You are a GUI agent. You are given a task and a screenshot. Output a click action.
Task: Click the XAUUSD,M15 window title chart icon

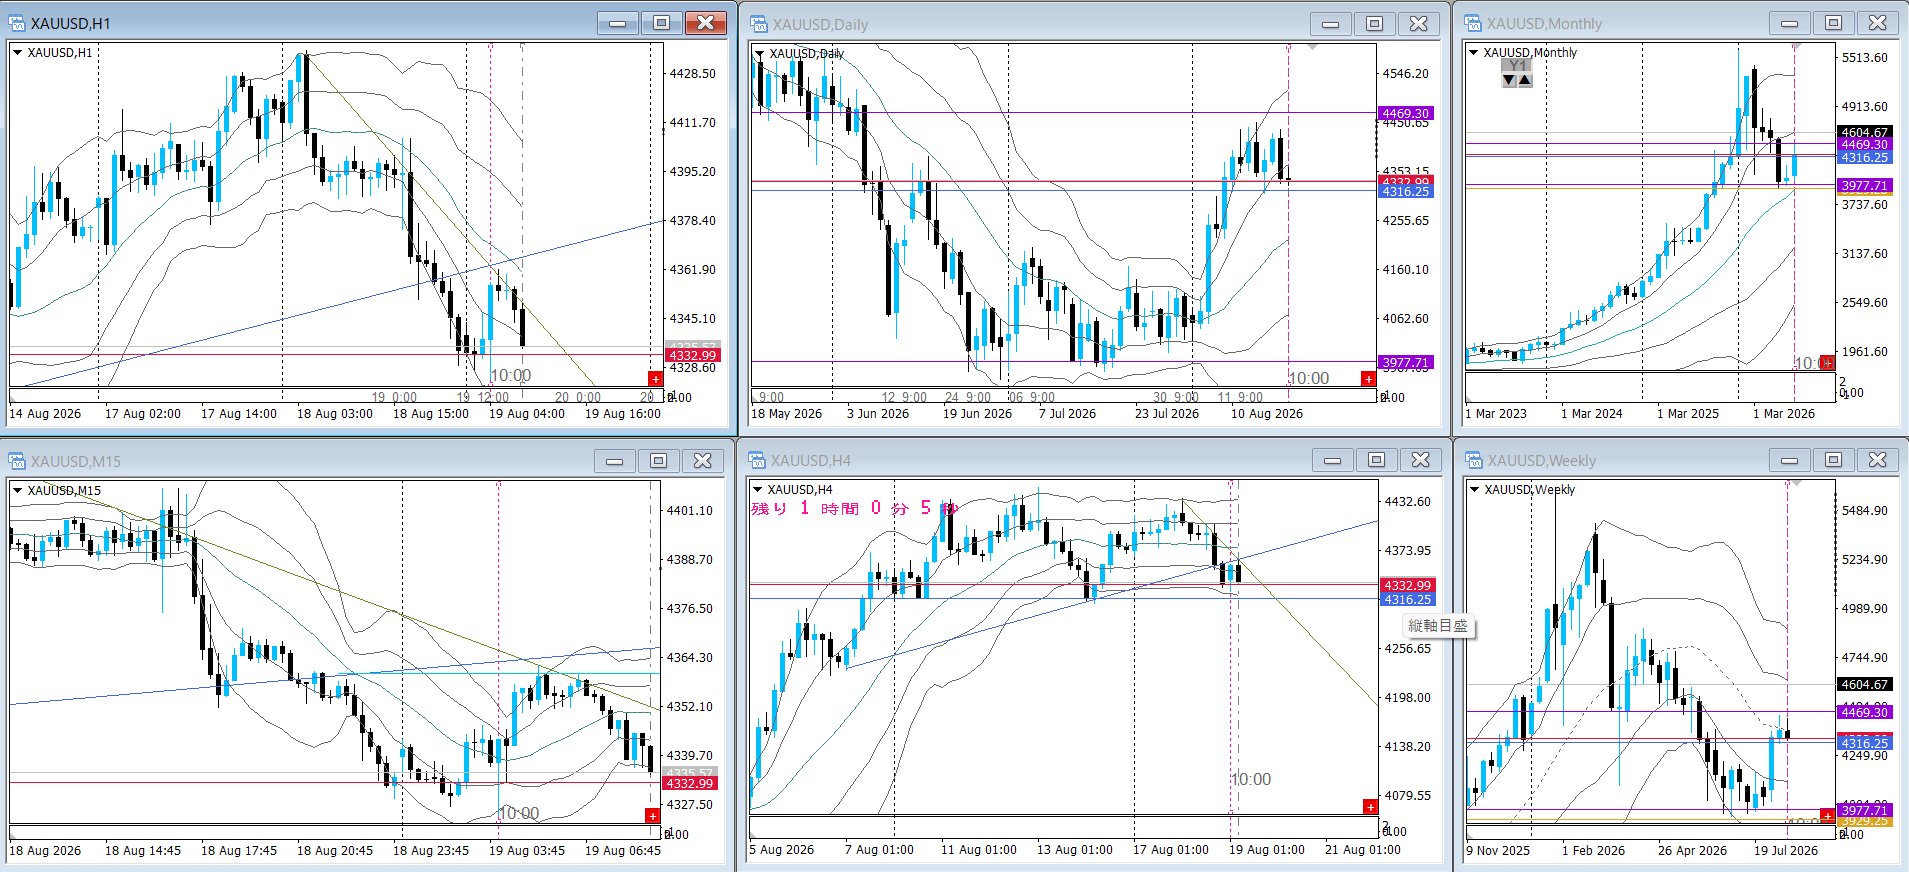(17, 461)
